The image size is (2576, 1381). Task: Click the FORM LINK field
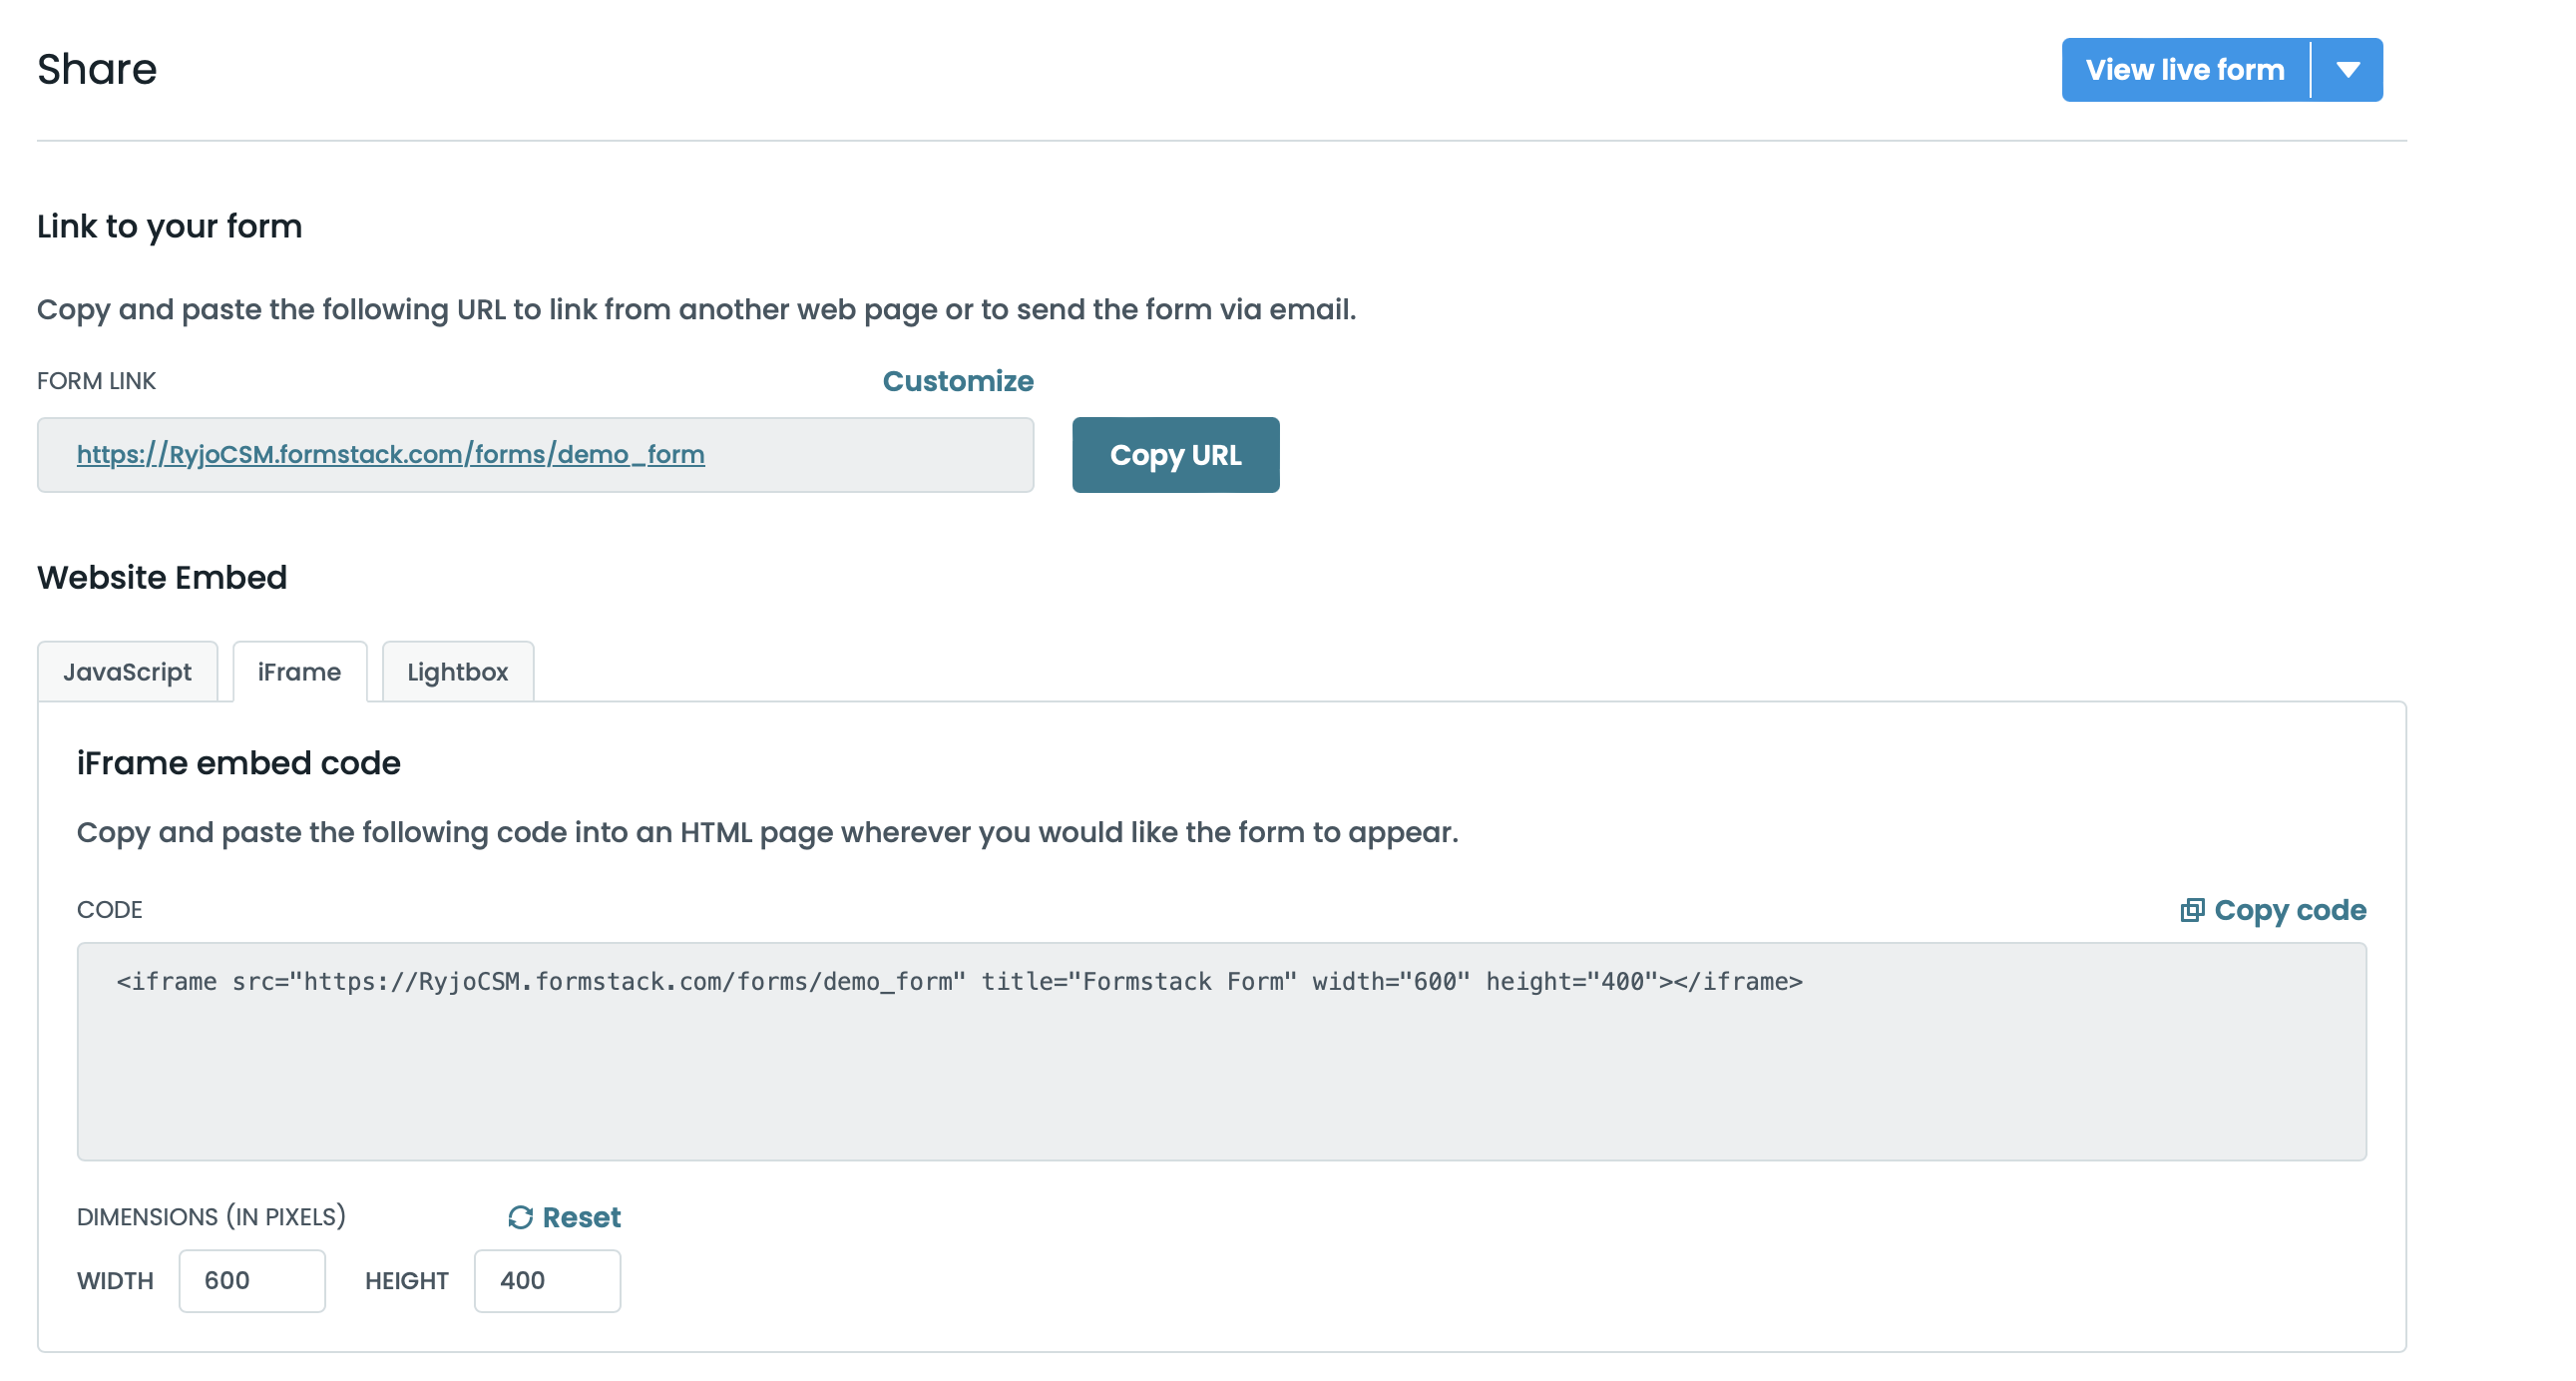coord(534,454)
